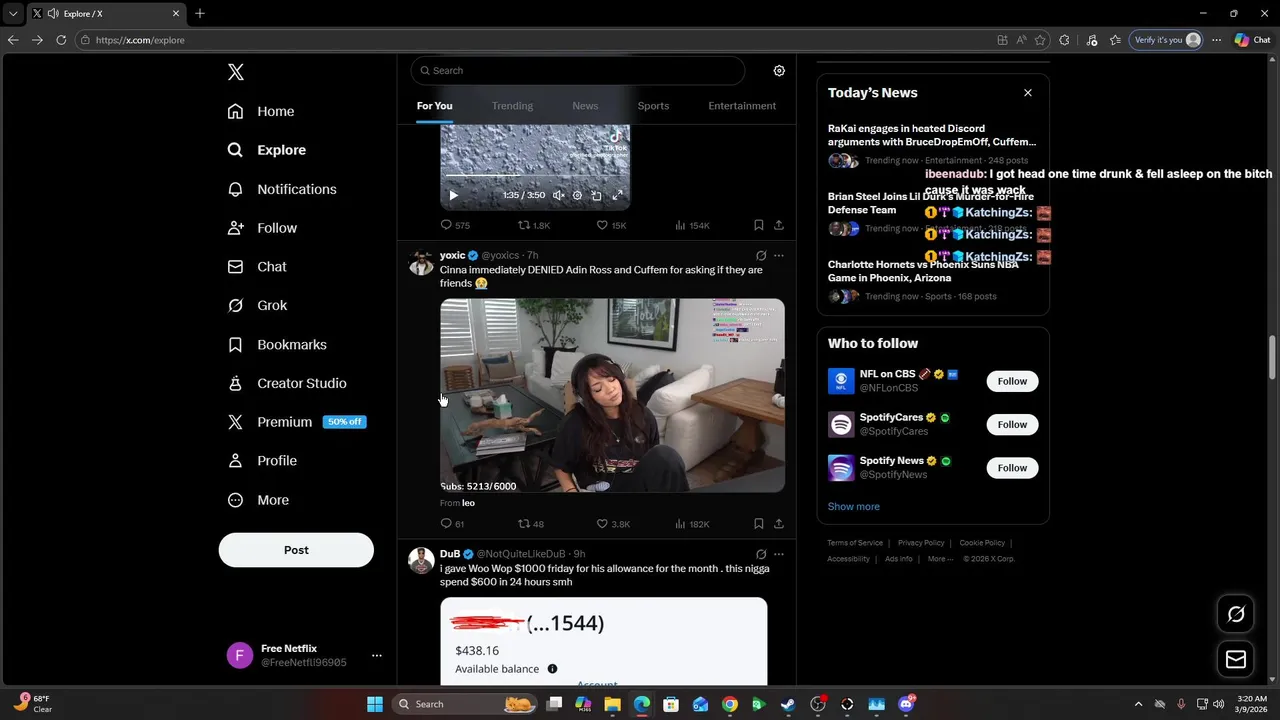
Task: Go to Profile page
Action: 262,461
